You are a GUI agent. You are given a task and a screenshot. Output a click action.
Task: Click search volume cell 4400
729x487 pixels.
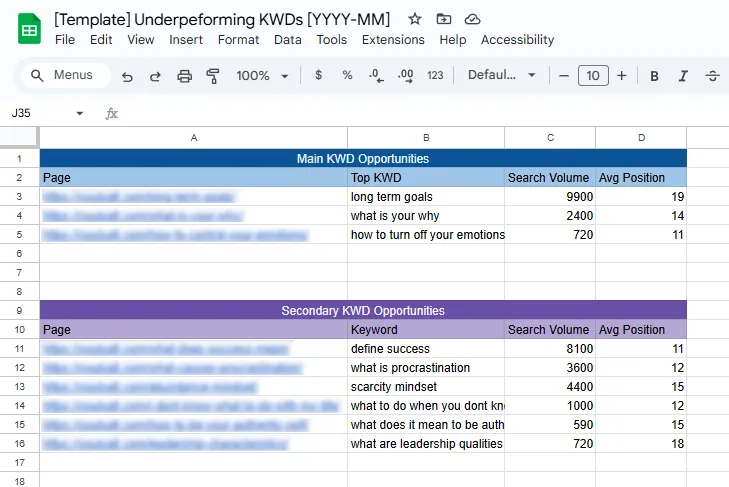pos(550,387)
